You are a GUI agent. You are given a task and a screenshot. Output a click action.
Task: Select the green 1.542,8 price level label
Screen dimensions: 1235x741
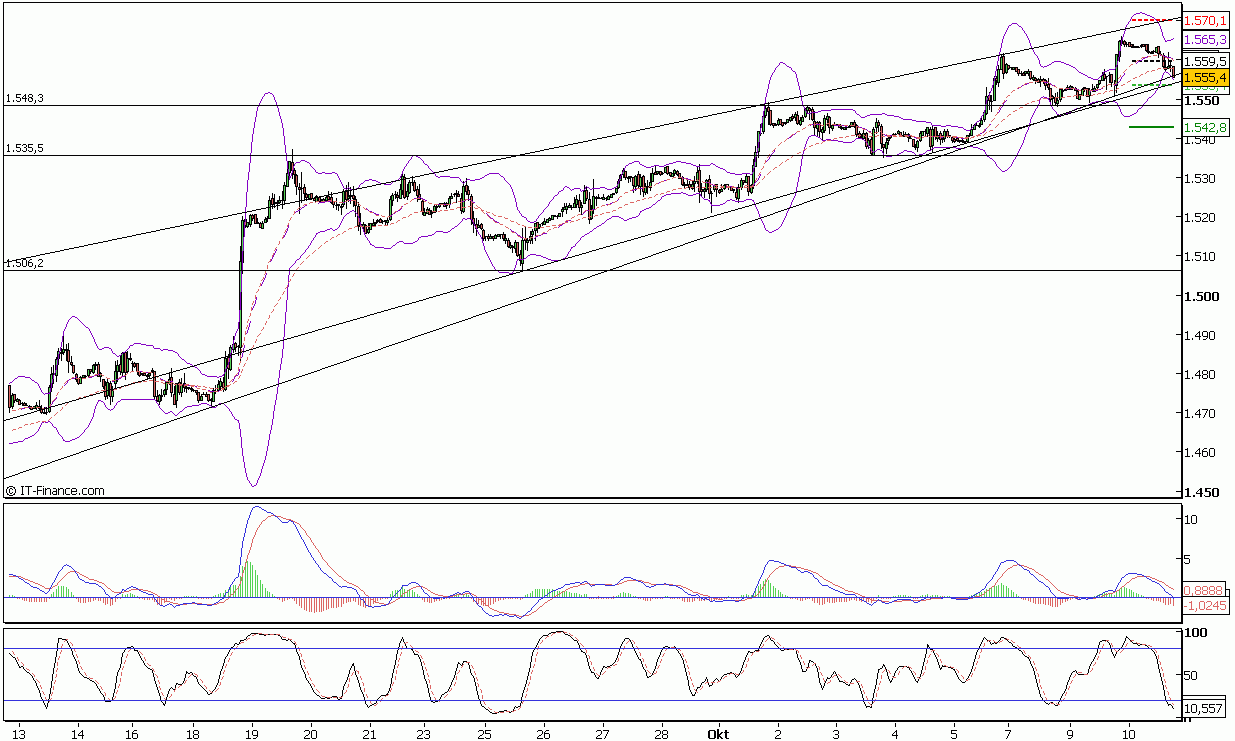pyautogui.click(x=1204, y=127)
